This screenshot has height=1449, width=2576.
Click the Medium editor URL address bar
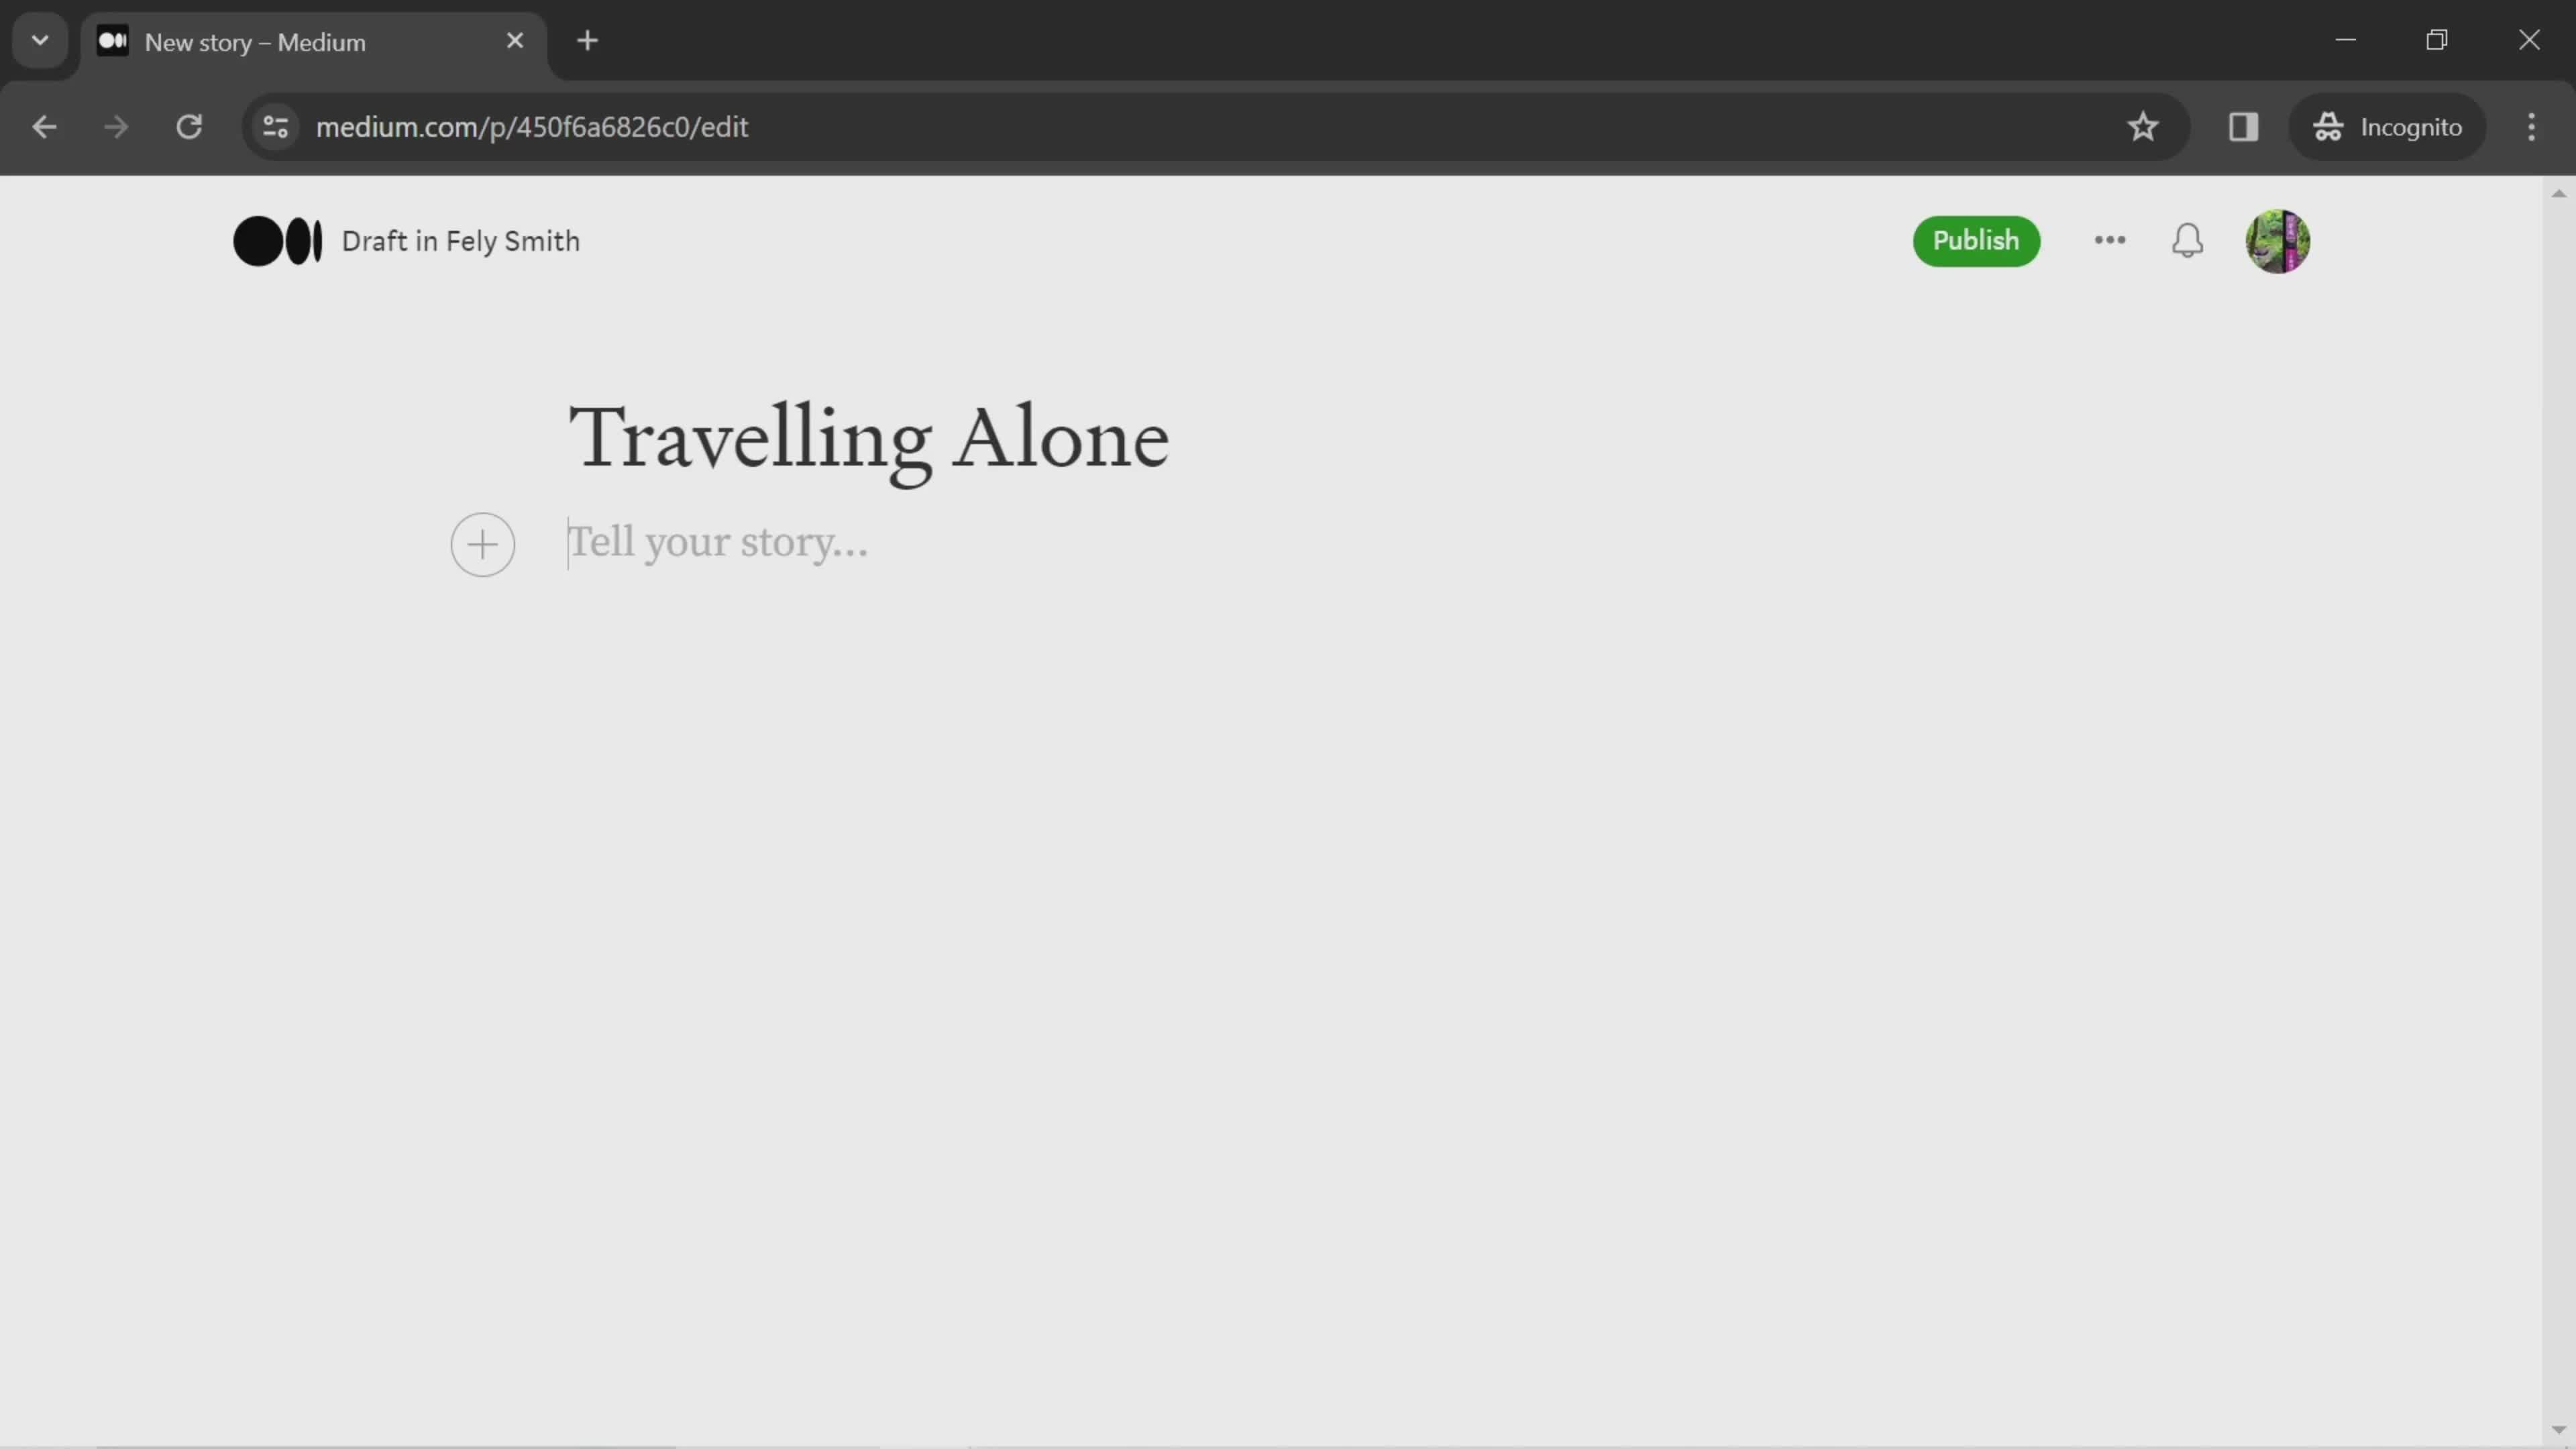pos(531,125)
